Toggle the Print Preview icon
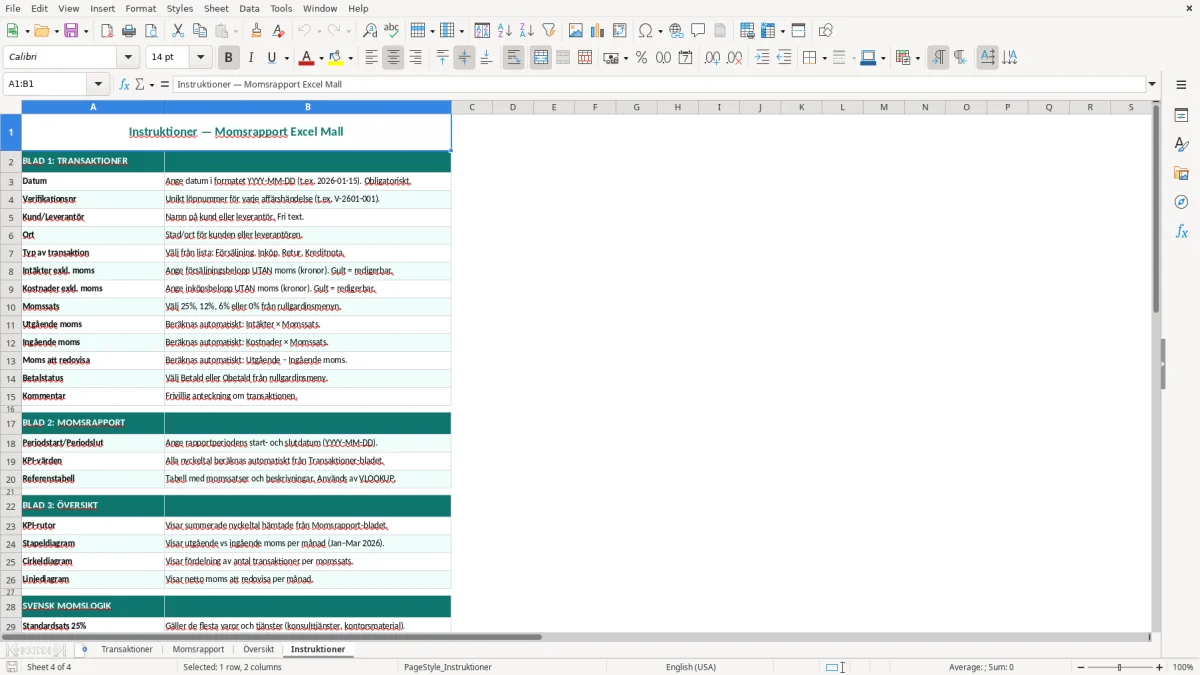Image resolution: width=1200 pixels, height=675 pixels. [x=151, y=31]
